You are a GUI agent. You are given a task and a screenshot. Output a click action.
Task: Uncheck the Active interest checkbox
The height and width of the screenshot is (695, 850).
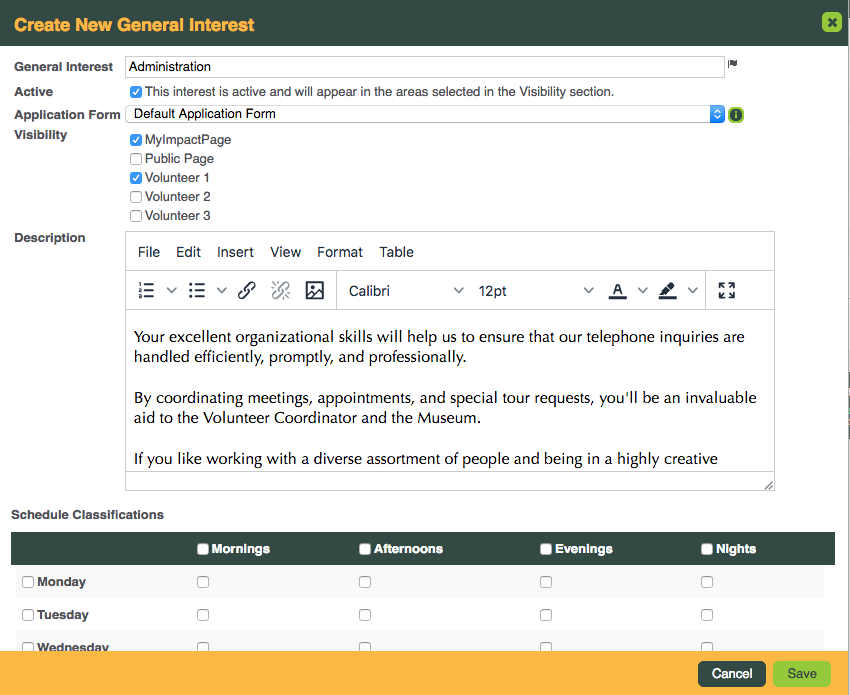click(136, 92)
